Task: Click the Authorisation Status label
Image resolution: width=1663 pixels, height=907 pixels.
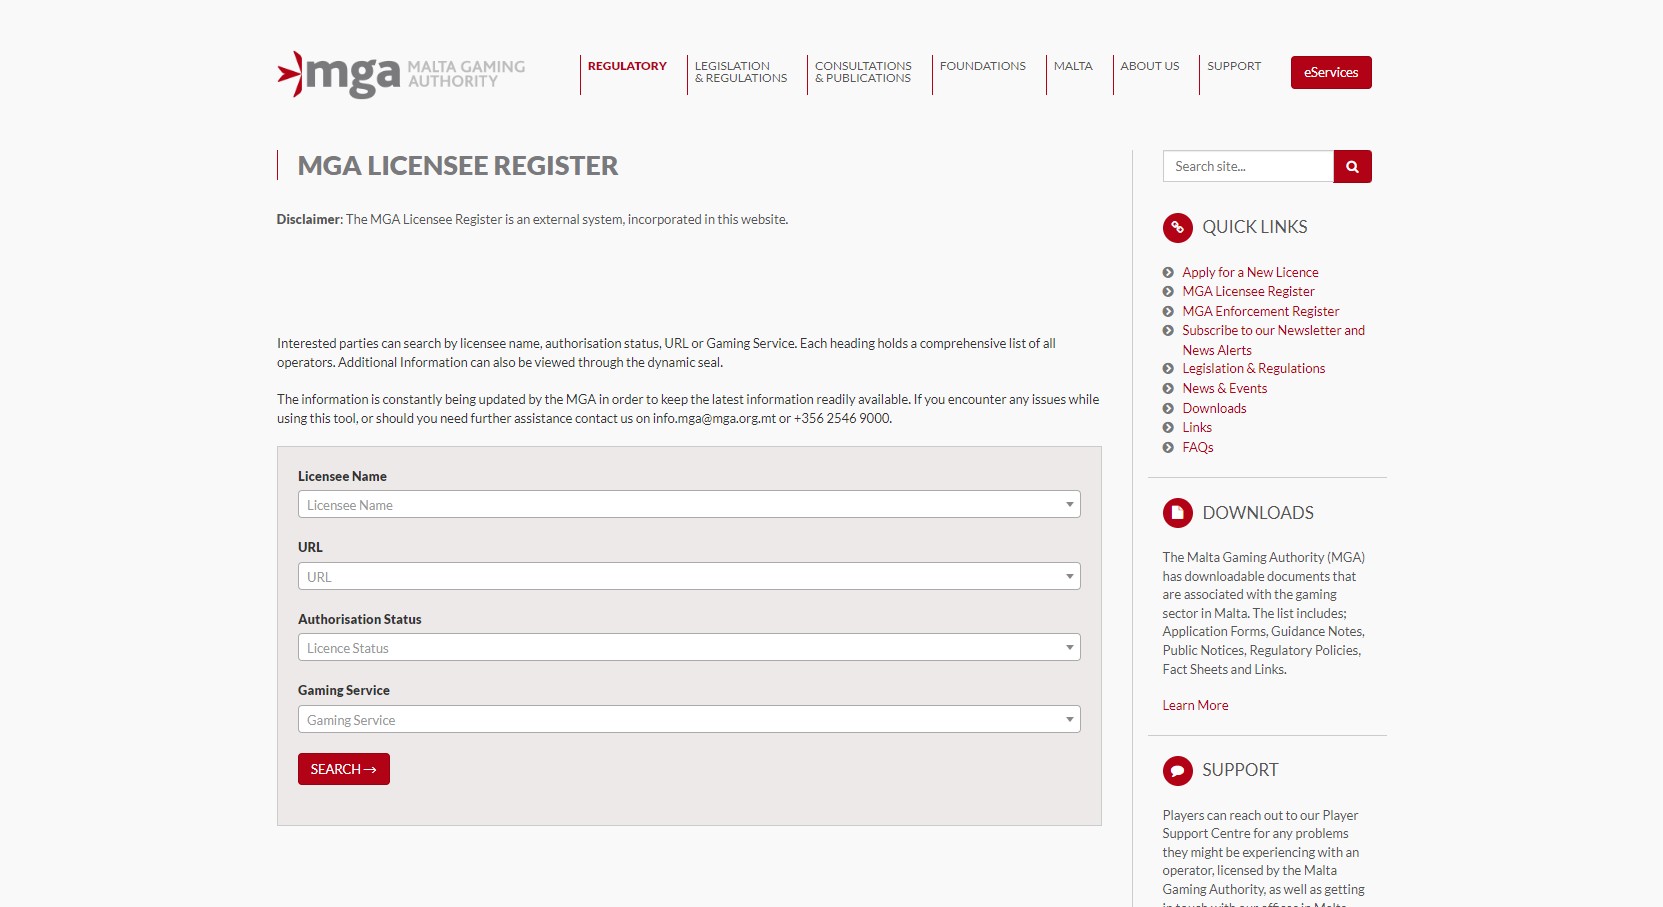Action: coord(360,620)
